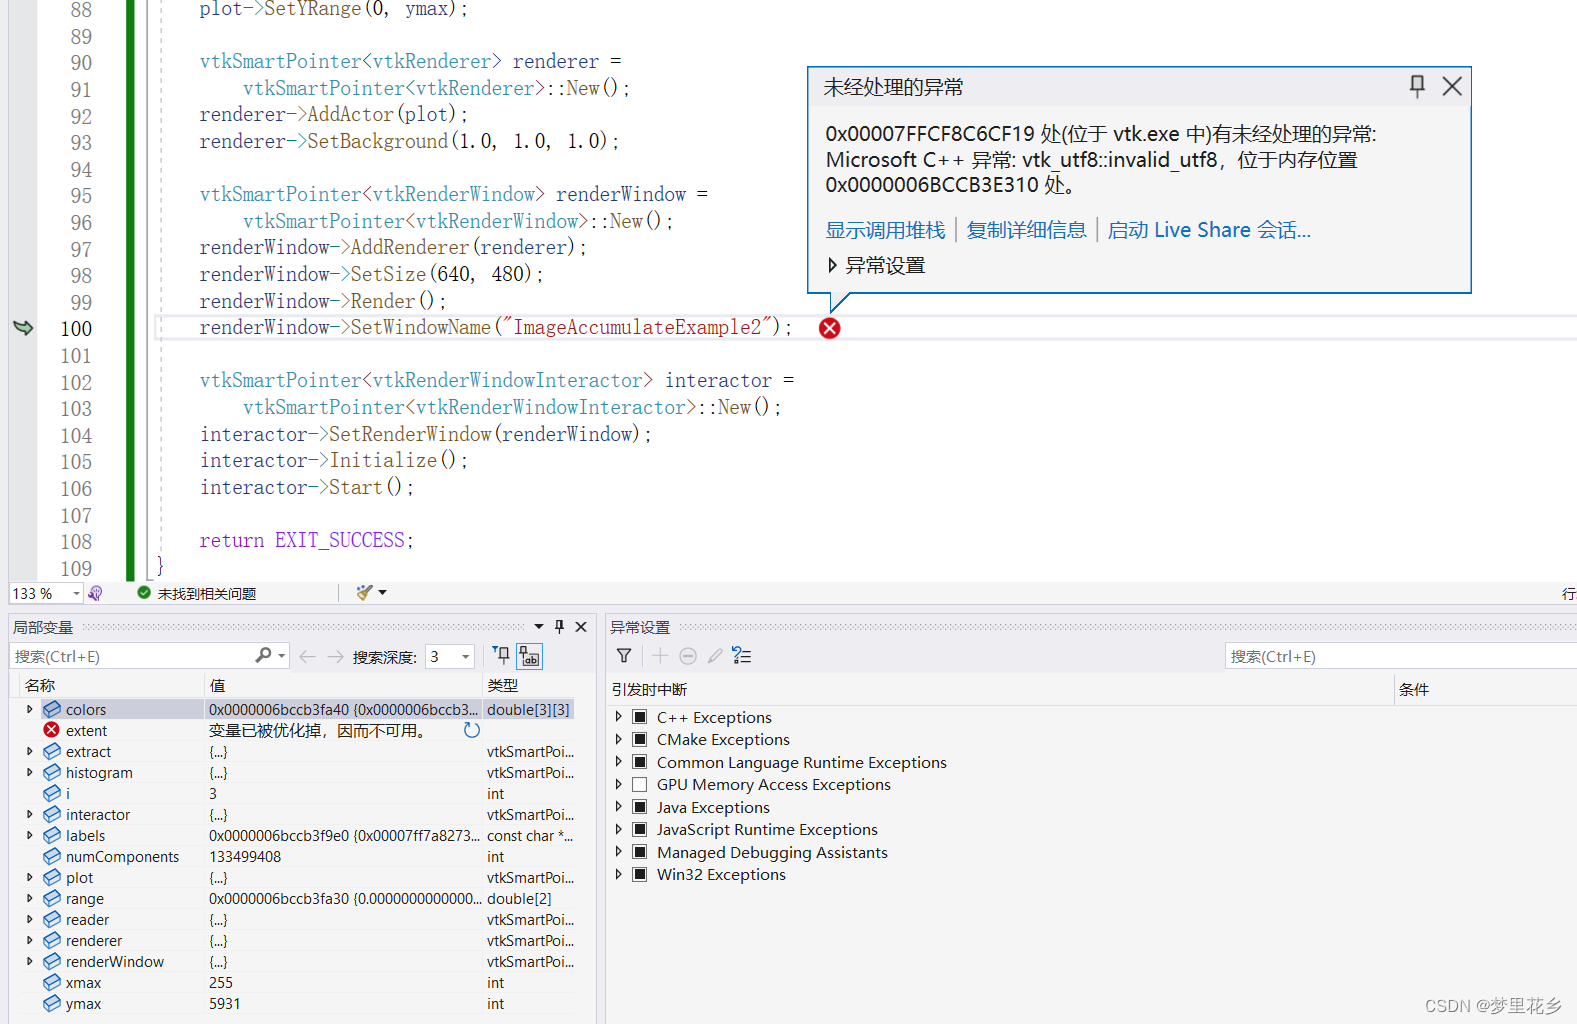Refresh the extent variable value
The height and width of the screenshot is (1024, 1577).
[472, 730]
